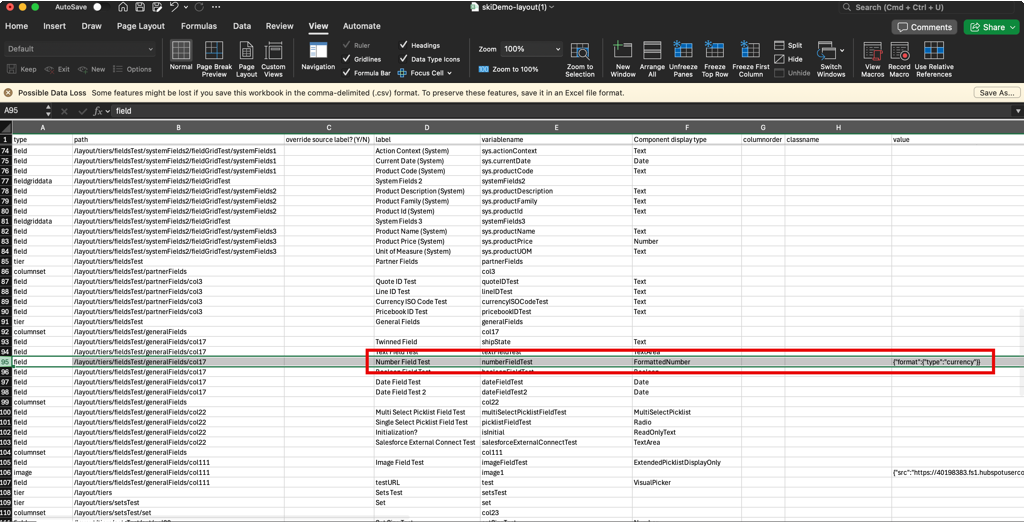Click the Save As... button in warning bar
The width and height of the screenshot is (1024, 522).
997,93
